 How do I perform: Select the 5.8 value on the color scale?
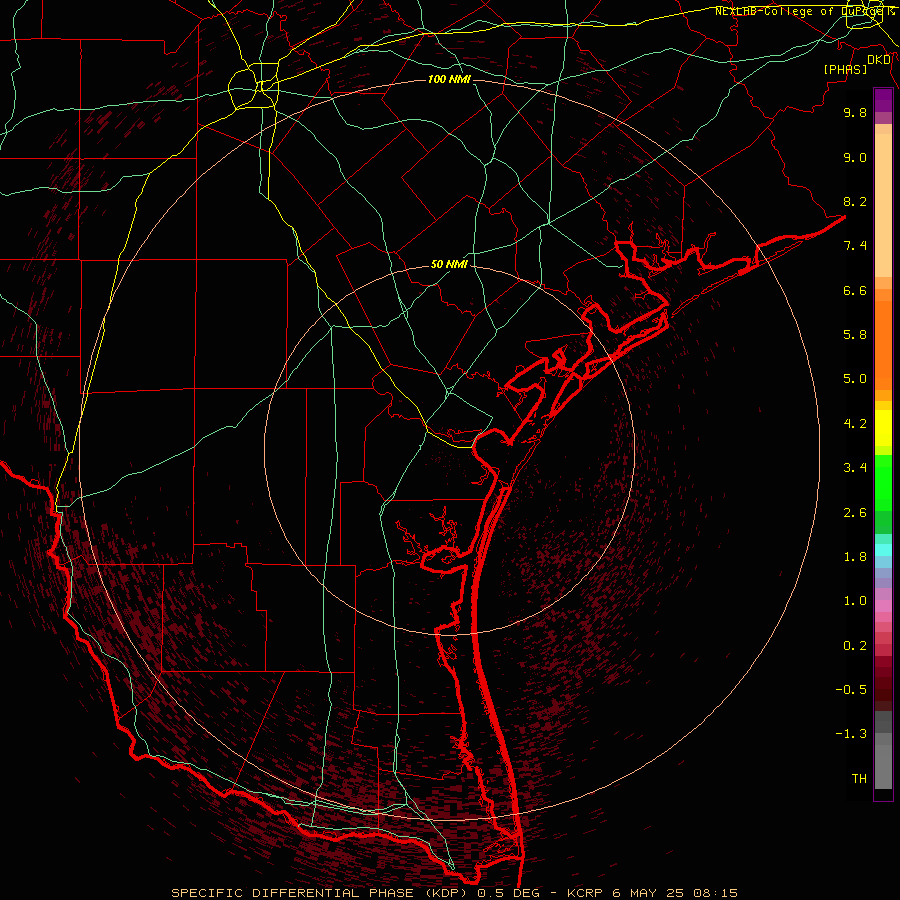pyautogui.click(x=855, y=335)
